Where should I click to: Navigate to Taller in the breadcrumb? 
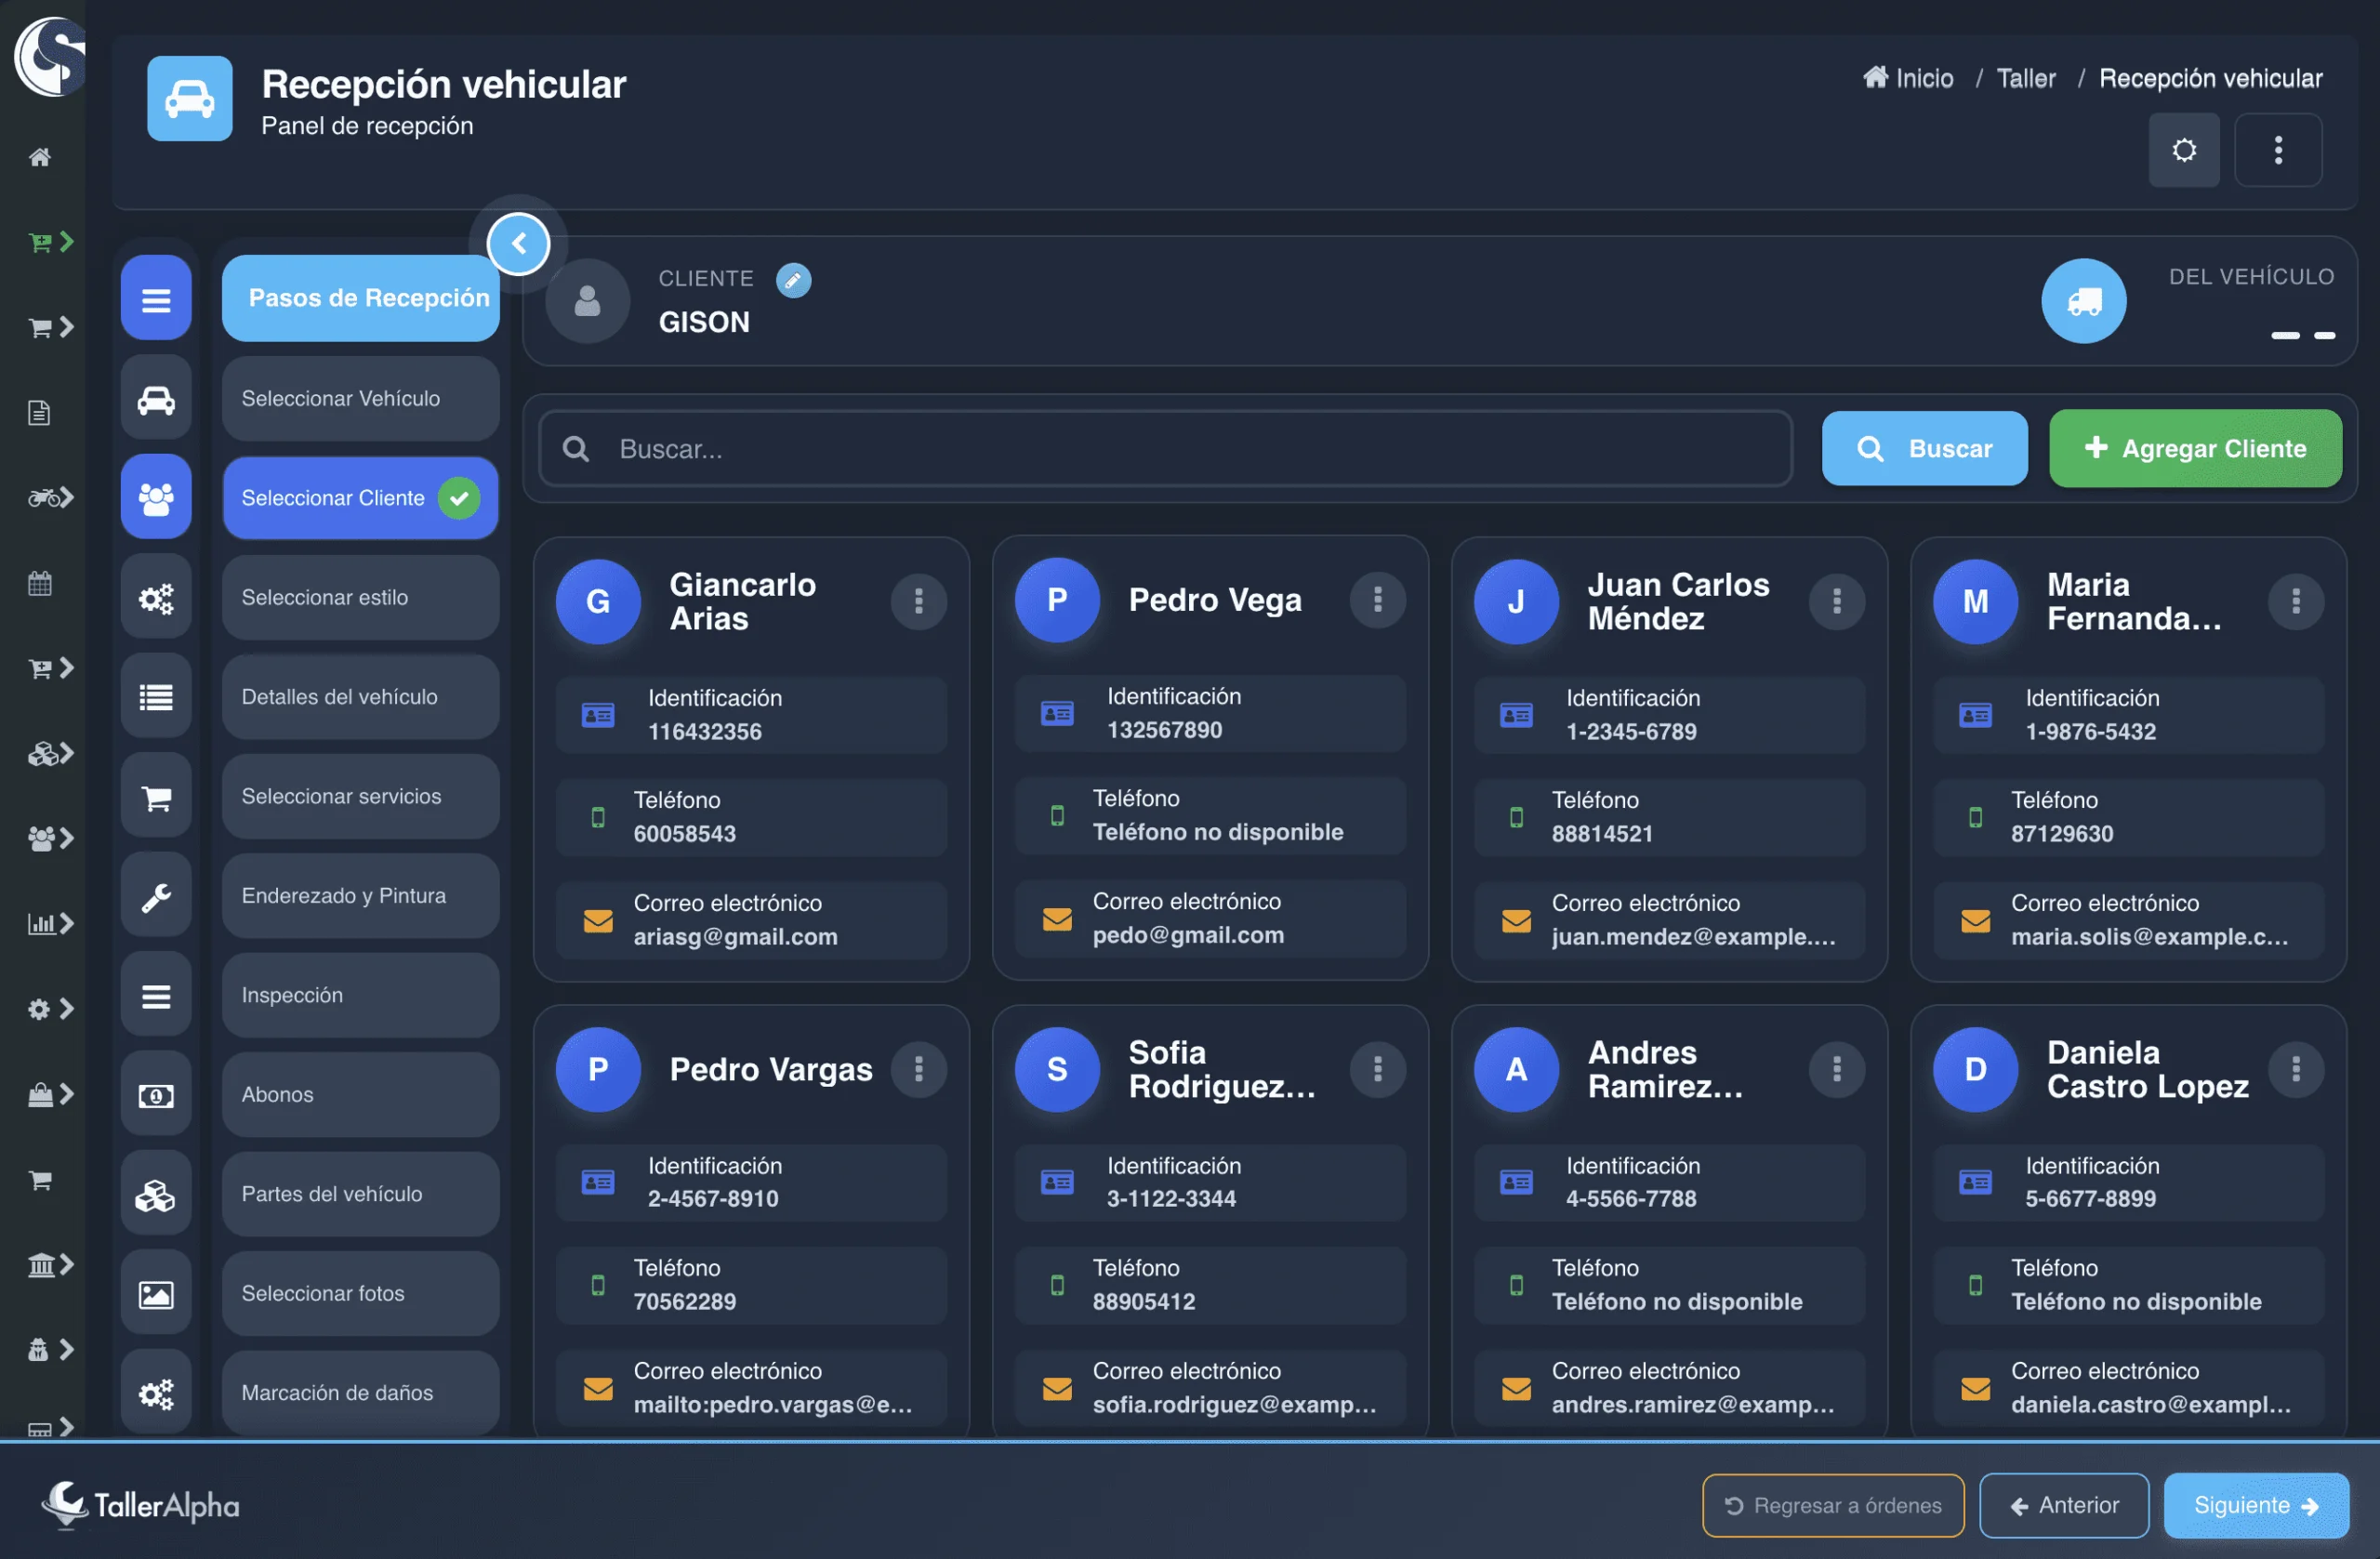(x=2025, y=77)
